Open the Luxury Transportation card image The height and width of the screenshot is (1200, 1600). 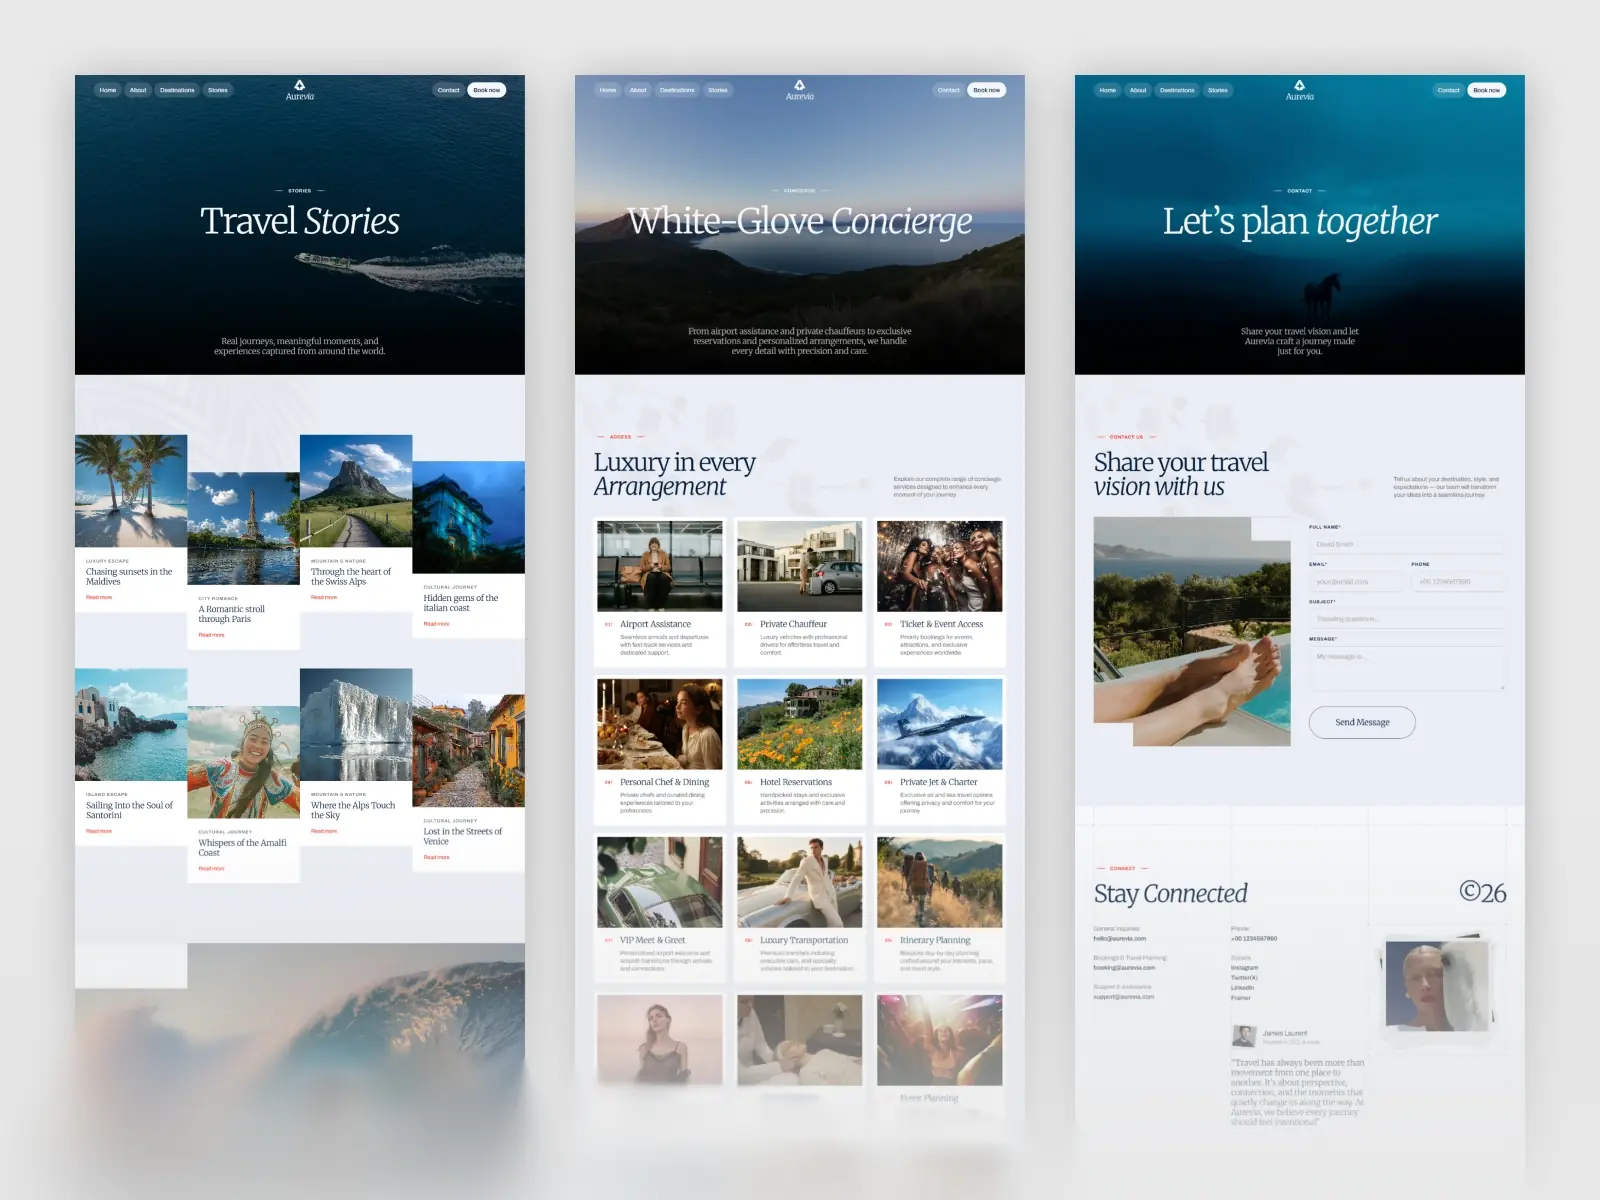coord(800,882)
